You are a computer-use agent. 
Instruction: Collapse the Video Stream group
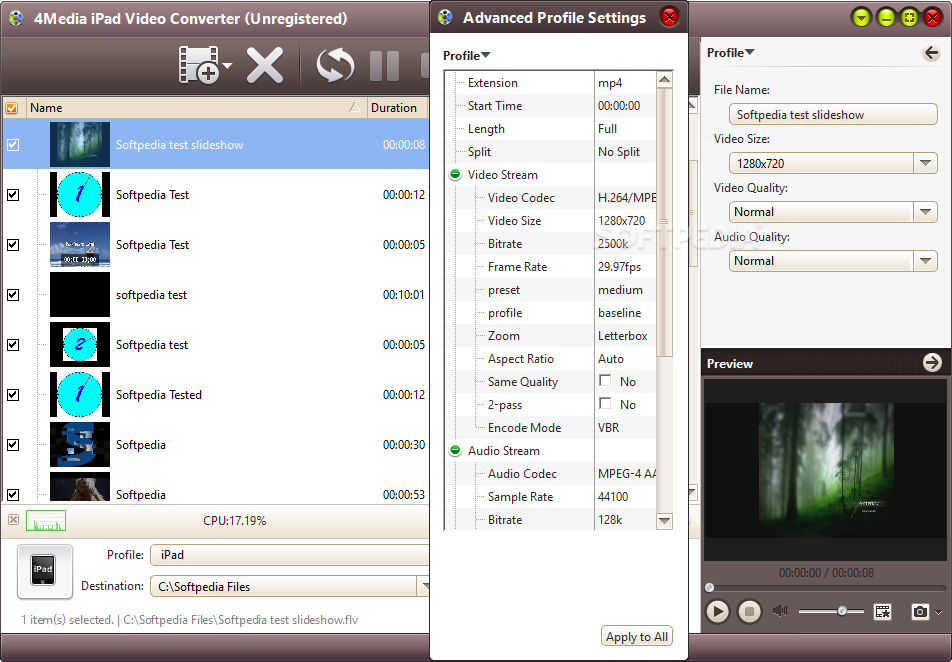point(455,174)
